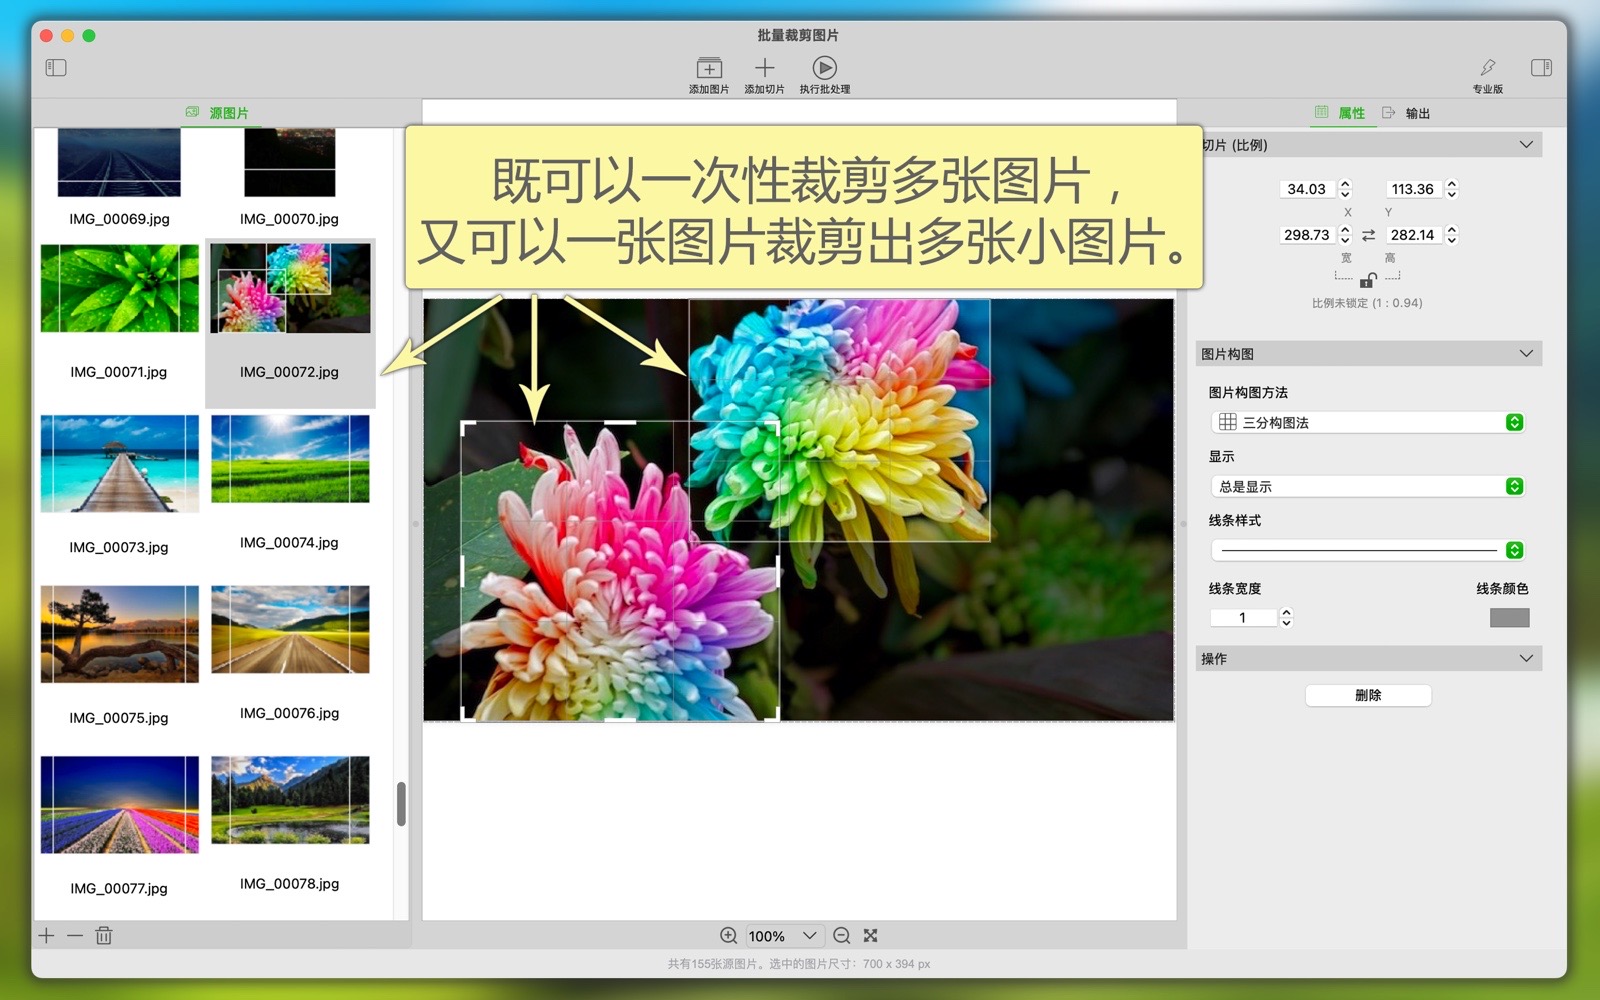Click the zoom out magnifier icon
Viewport: 1600px width, 1000px height.
point(842,936)
